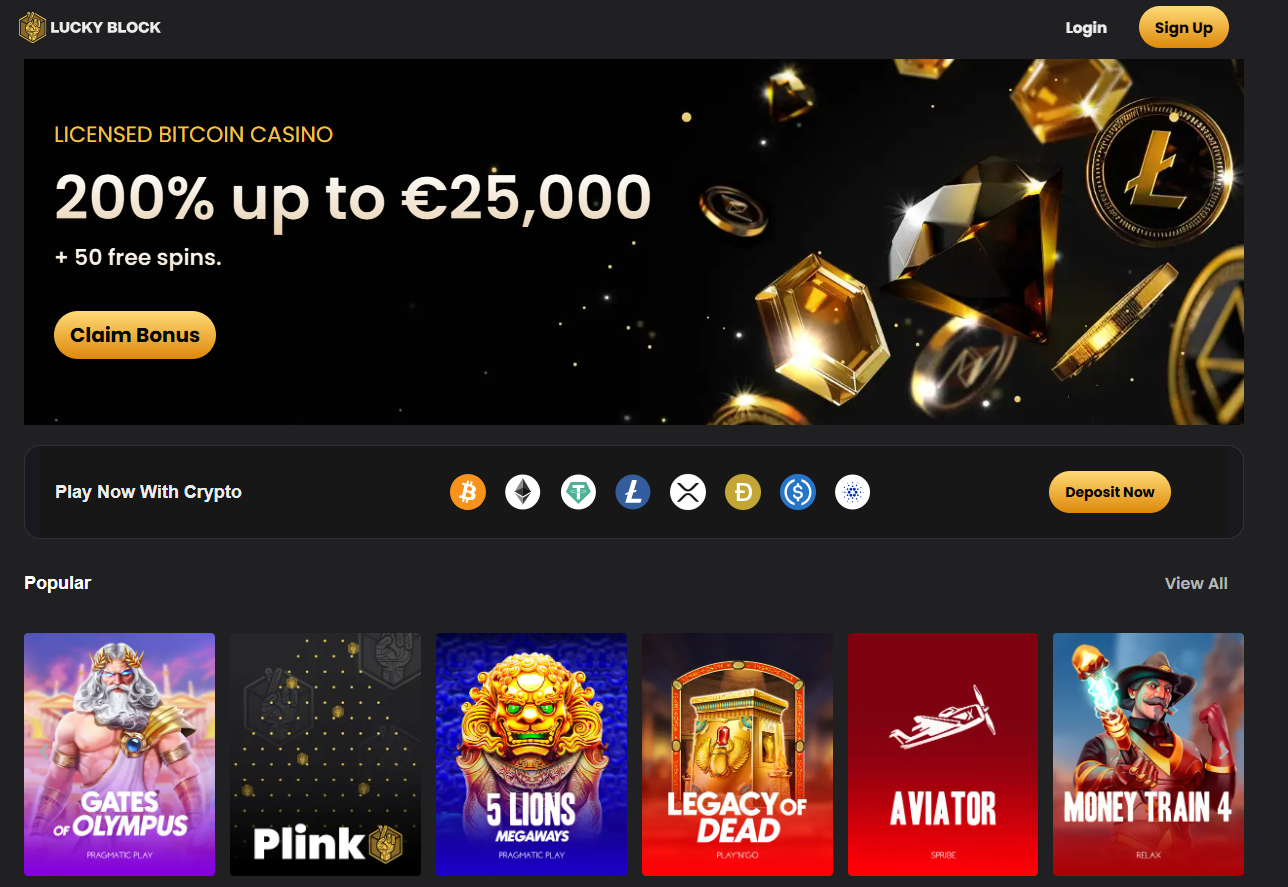Launch Money Train 4 game

[x=1148, y=754]
